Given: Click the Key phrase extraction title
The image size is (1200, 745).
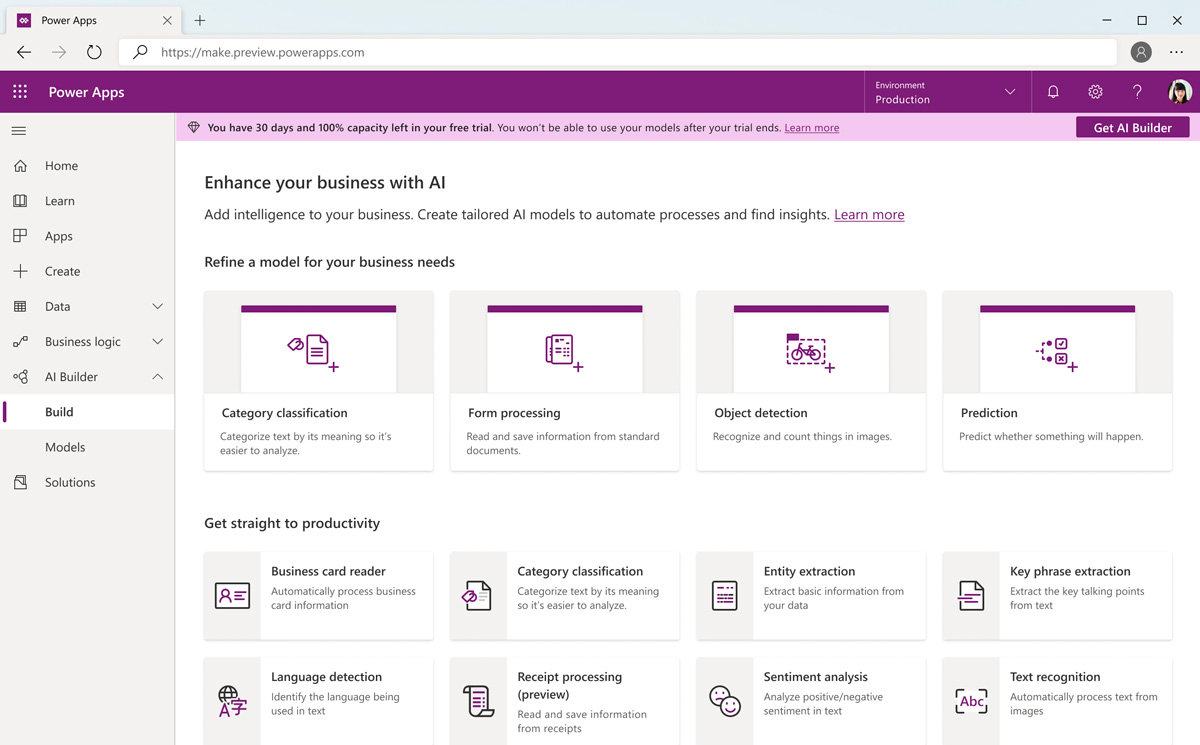Looking at the screenshot, I should (1070, 571).
